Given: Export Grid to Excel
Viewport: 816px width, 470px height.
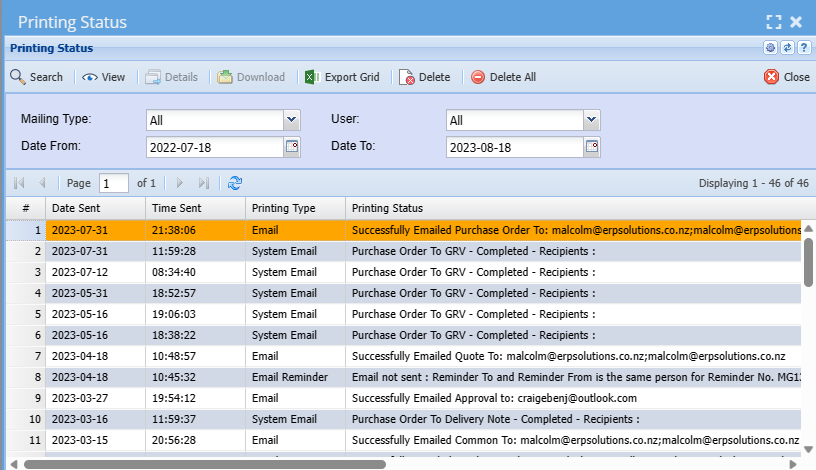Looking at the screenshot, I should pyautogui.click(x=342, y=77).
